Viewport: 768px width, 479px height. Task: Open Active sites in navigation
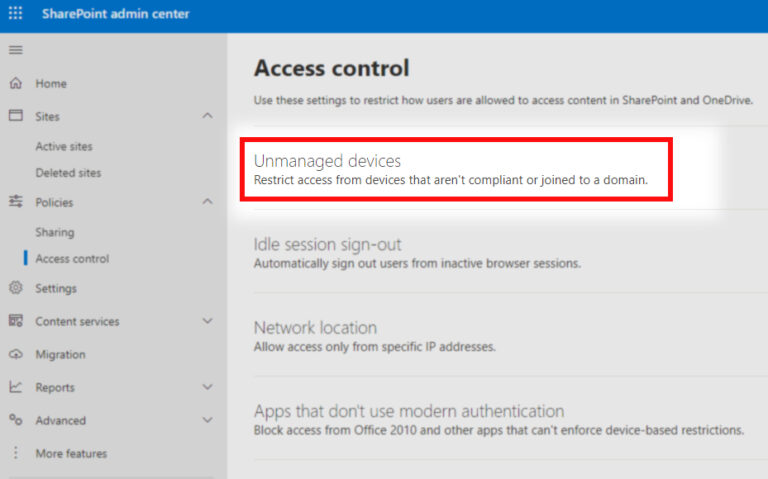(x=64, y=146)
